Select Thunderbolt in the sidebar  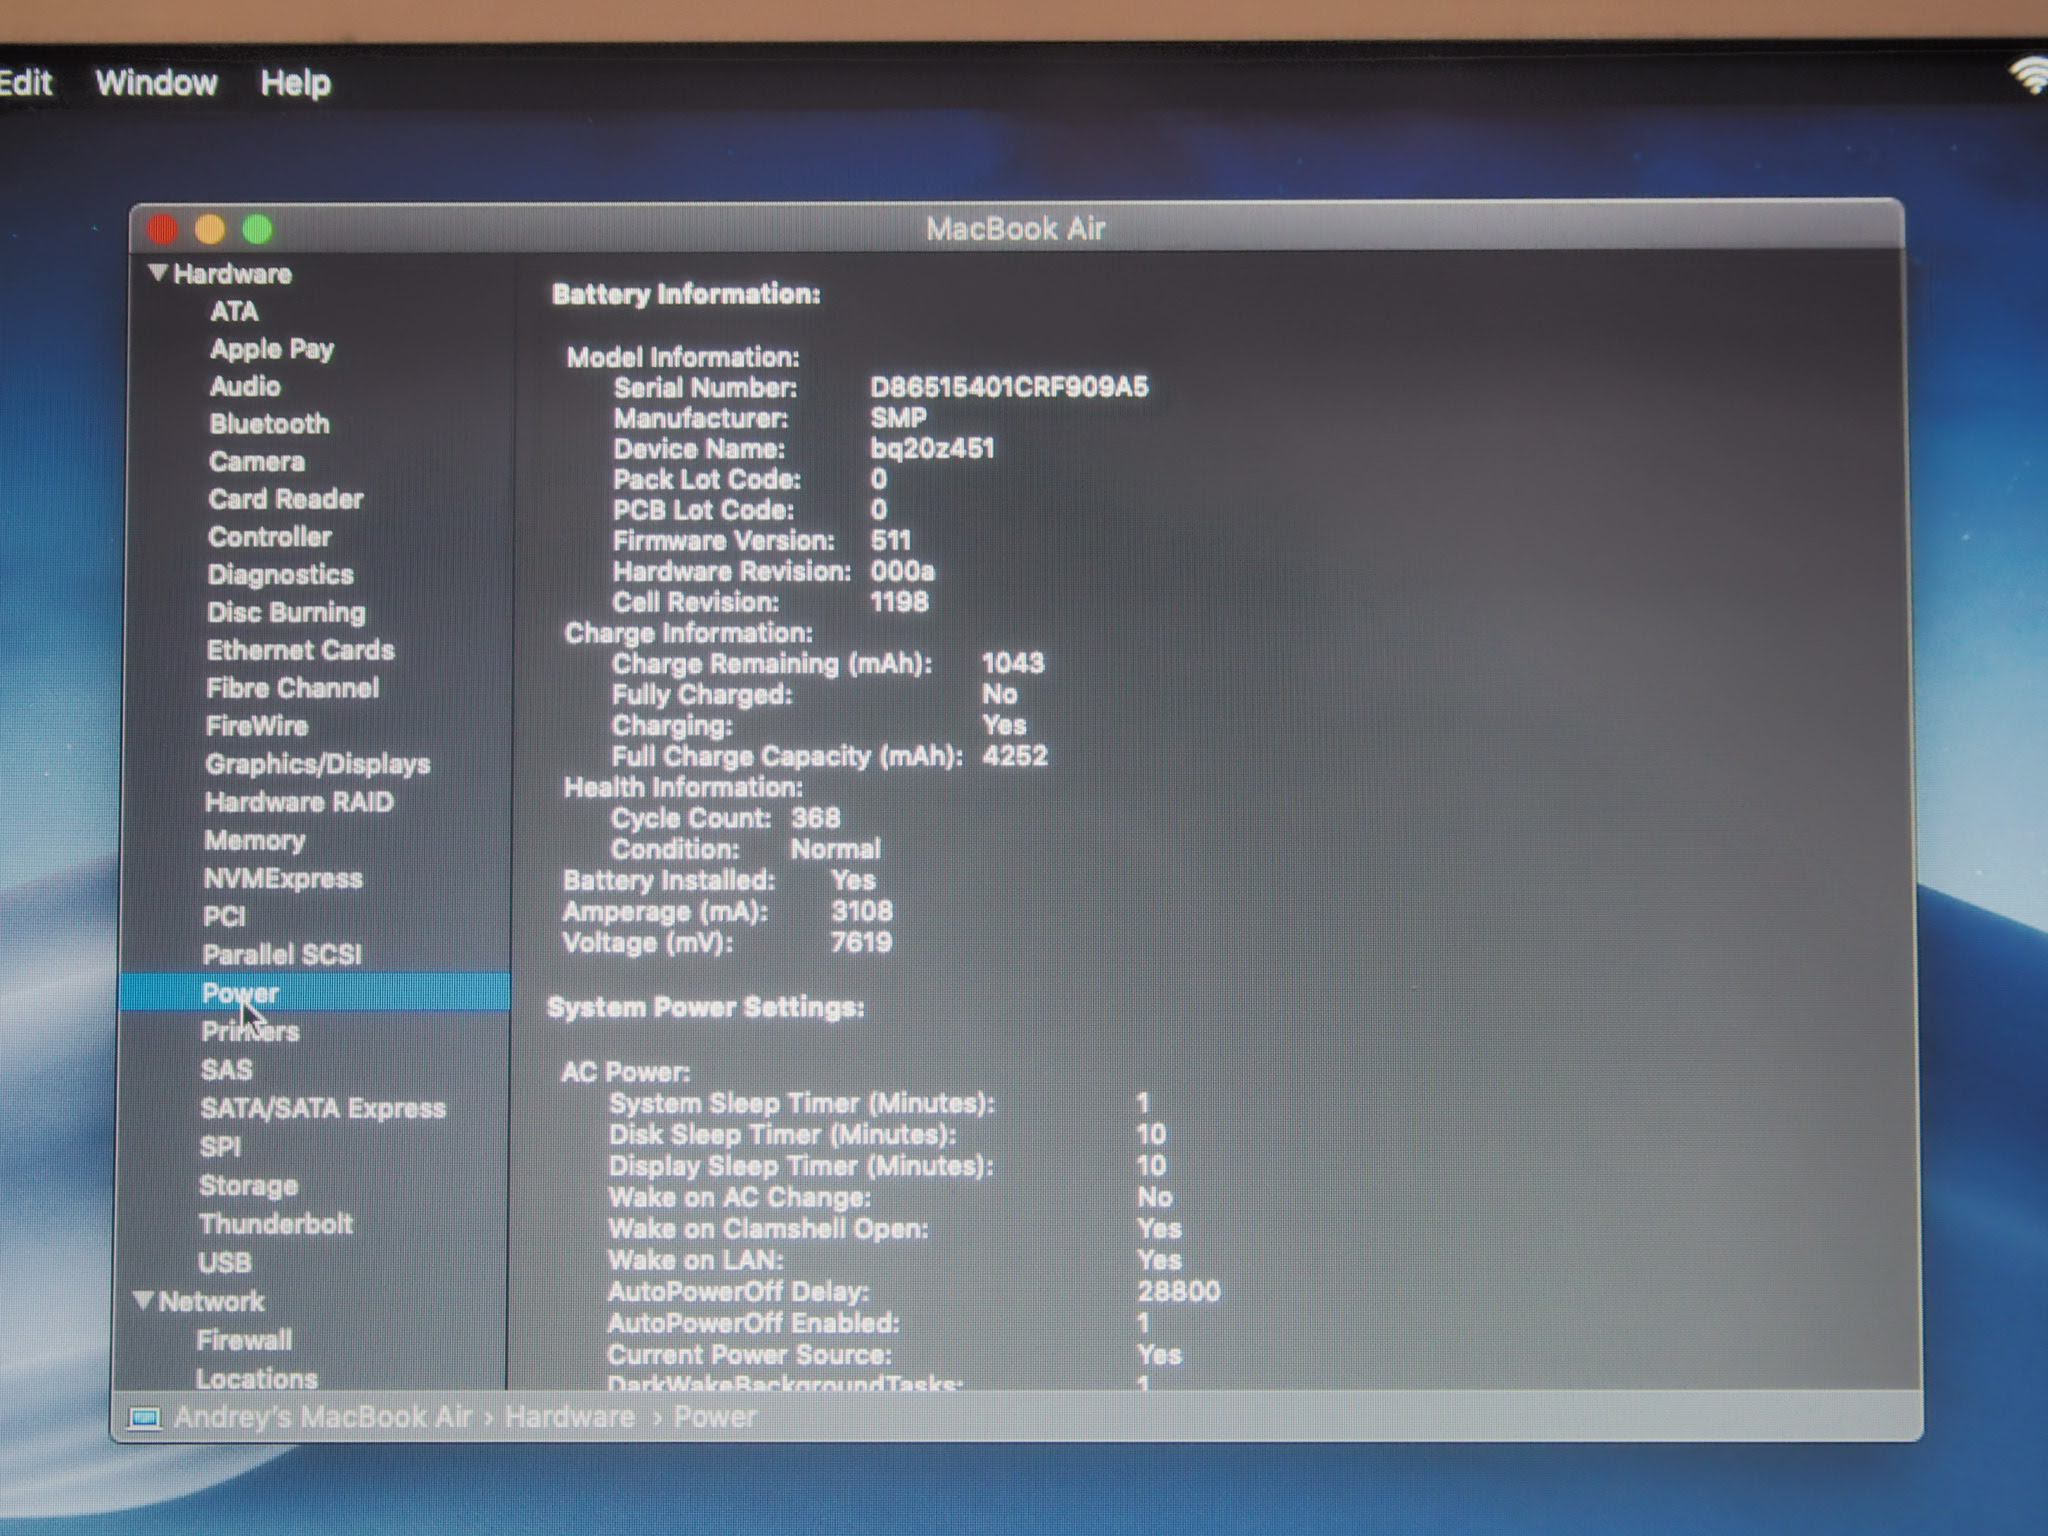pyautogui.click(x=276, y=1224)
